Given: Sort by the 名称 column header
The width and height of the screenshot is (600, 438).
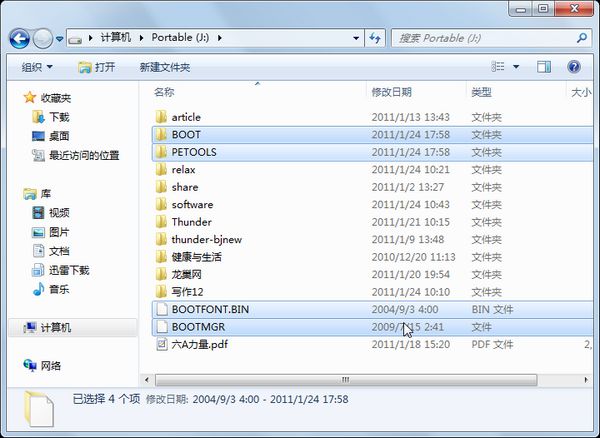Looking at the screenshot, I should pyautogui.click(x=165, y=92).
